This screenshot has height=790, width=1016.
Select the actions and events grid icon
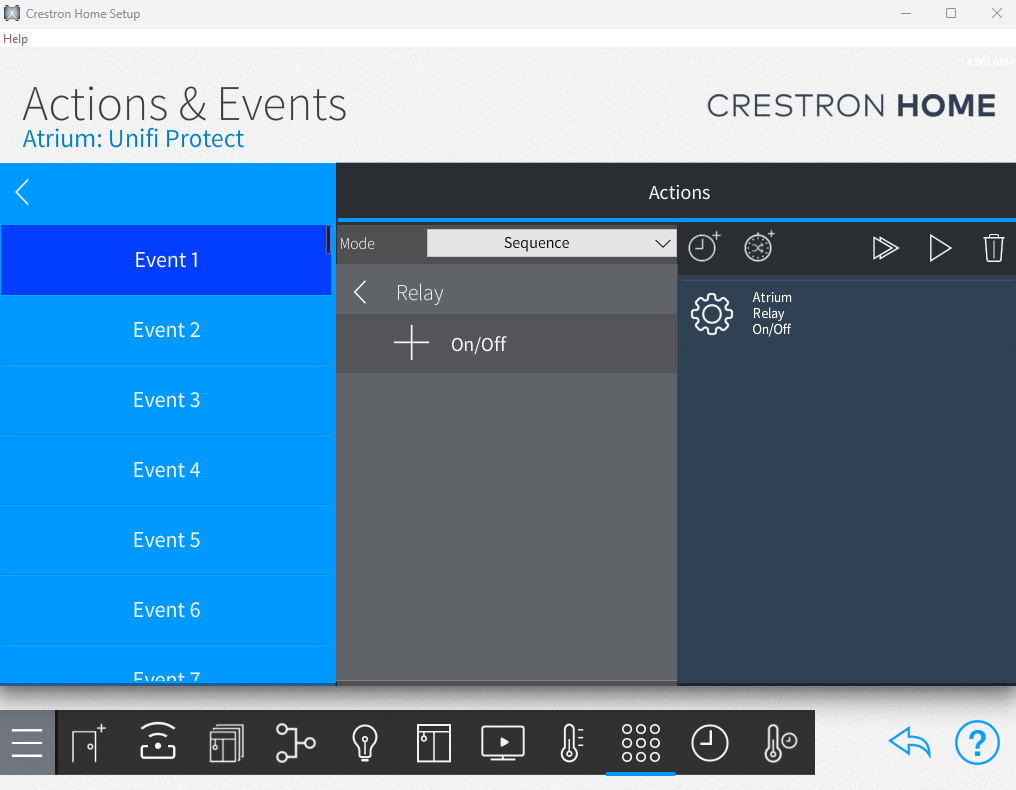pos(641,743)
